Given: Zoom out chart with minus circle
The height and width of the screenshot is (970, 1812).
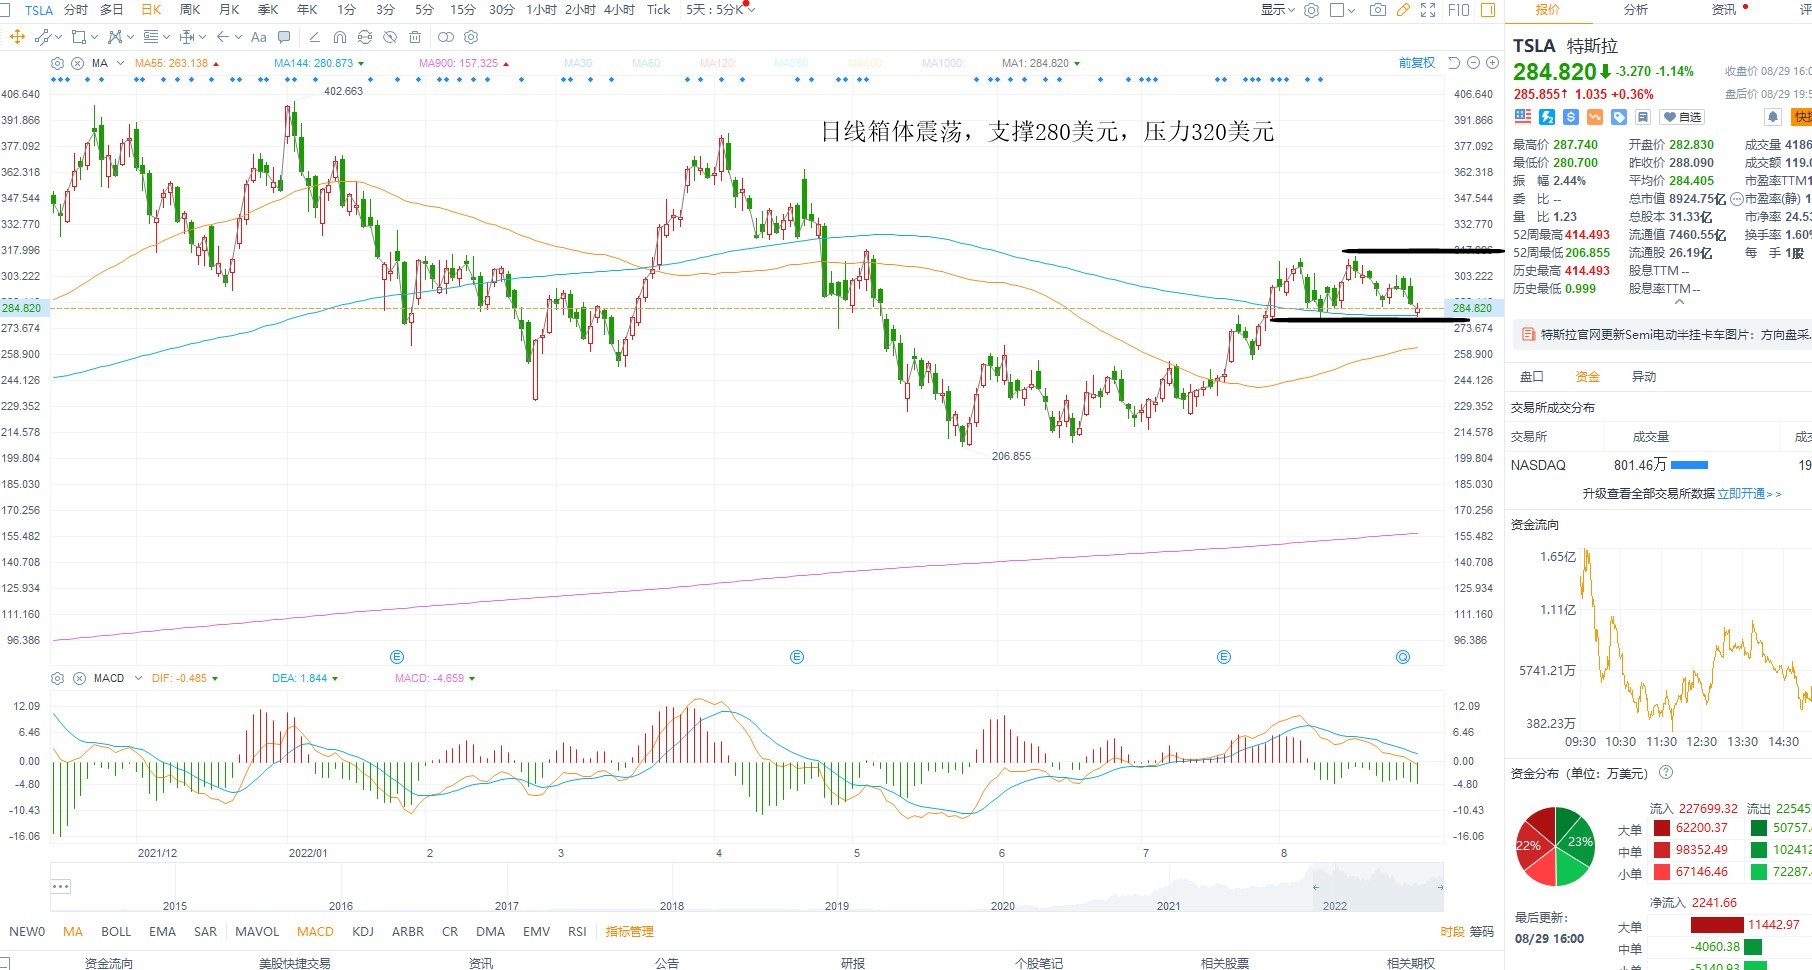Looking at the screenshot, I should (x=1473, y=63).
